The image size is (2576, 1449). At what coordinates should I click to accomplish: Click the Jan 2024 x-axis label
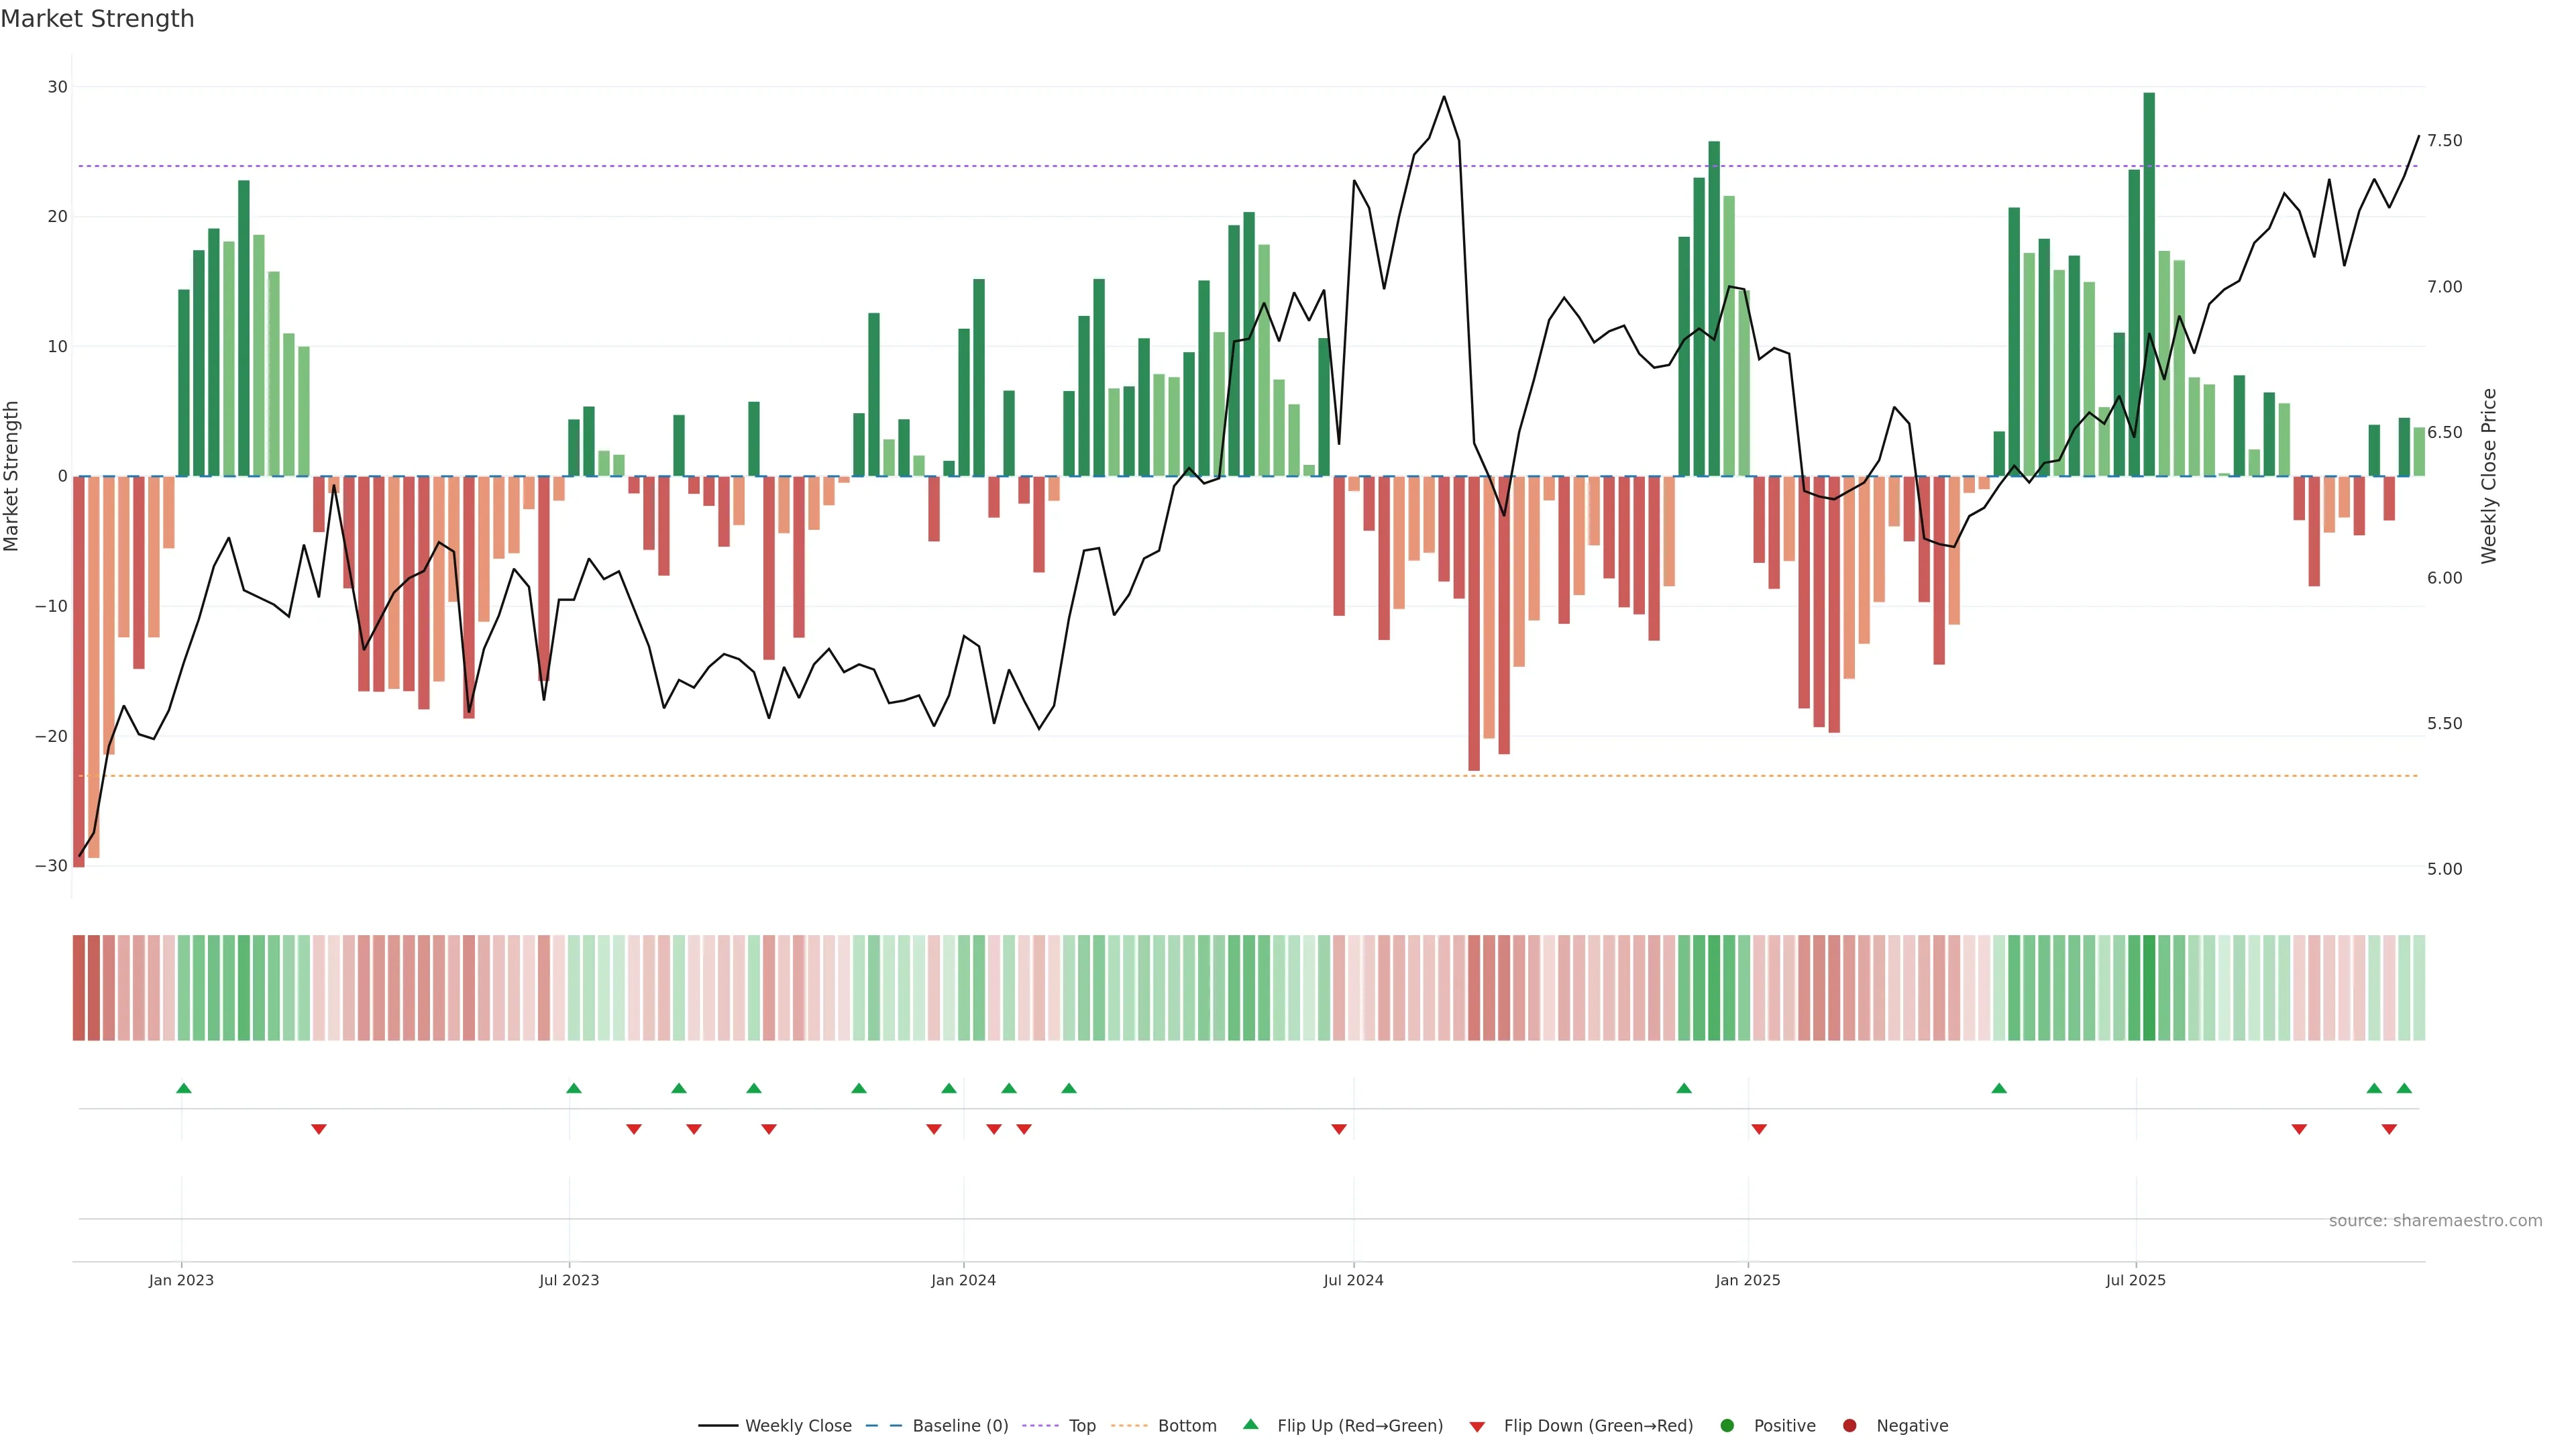coord(963,1280)
